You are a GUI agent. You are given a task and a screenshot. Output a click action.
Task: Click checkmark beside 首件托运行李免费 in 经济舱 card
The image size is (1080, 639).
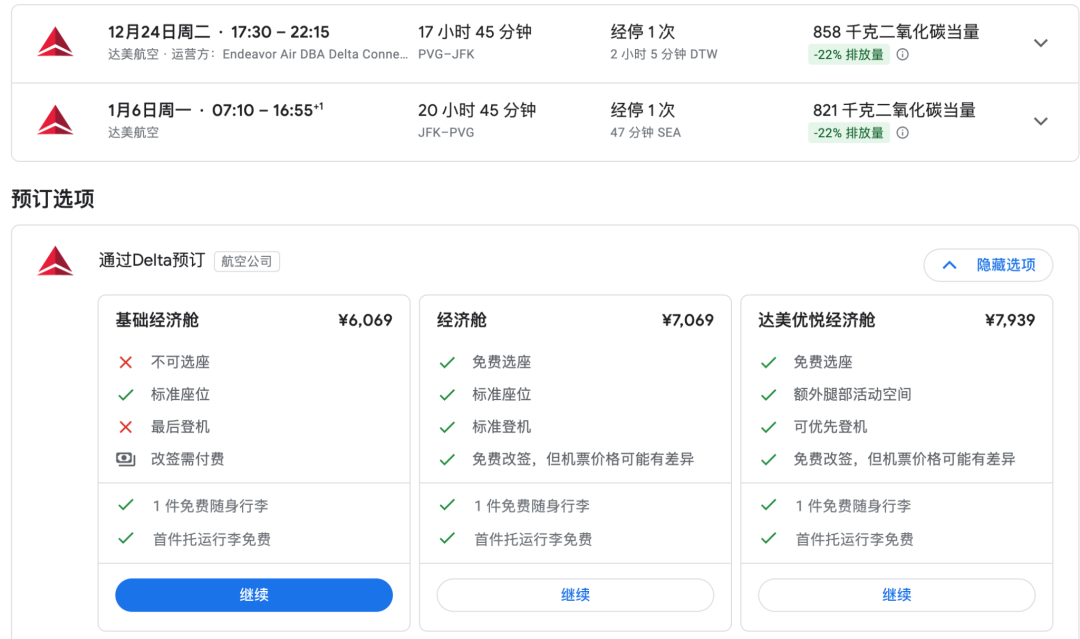pyautogui.click(x=447, y=538)
